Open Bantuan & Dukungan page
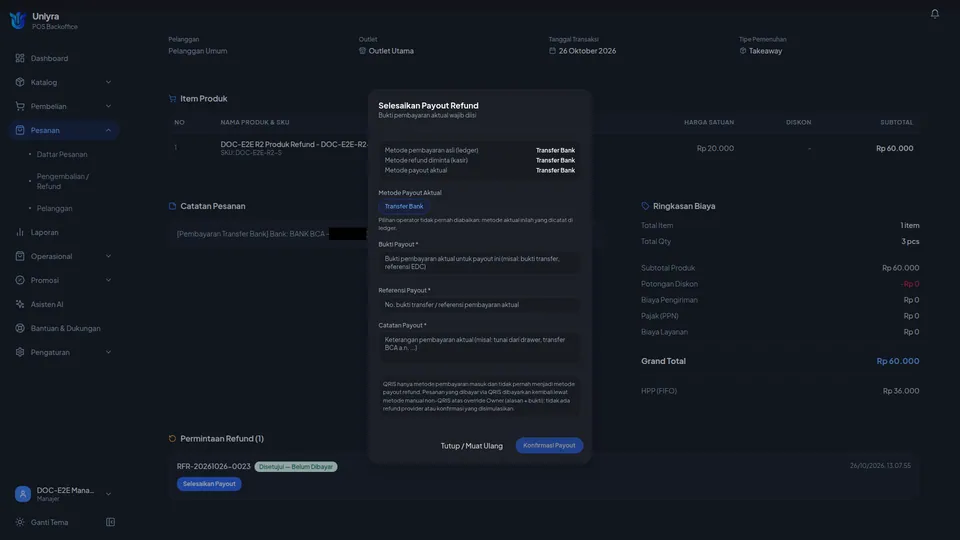Image resolution: width=960 pixels, height=540 pixels. click(64, 328)
